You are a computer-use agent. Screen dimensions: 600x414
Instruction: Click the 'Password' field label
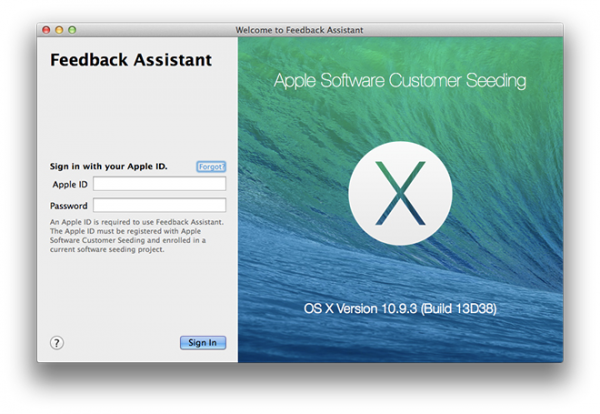point(69,206)
